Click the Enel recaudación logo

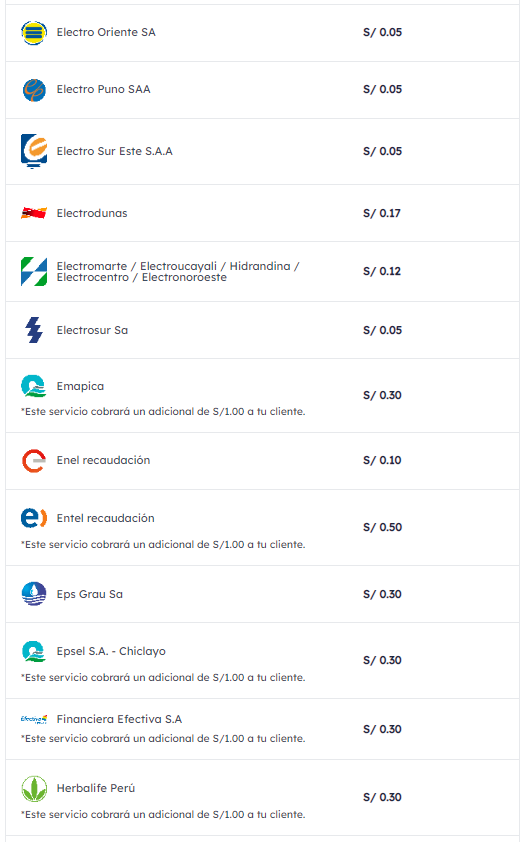click(34, 461)
